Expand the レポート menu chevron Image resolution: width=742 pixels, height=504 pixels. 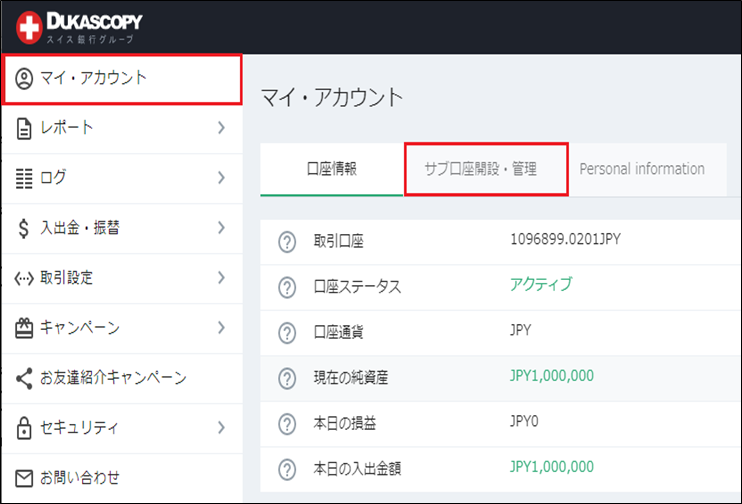pos(221,128)
